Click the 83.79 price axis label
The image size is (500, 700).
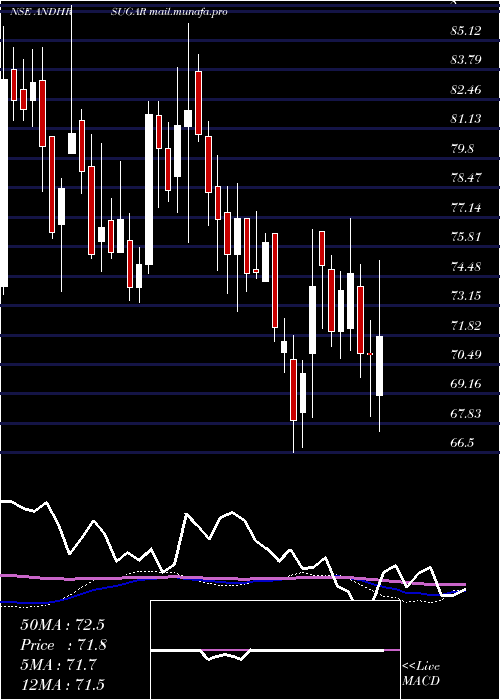click(x=467, y=60)
